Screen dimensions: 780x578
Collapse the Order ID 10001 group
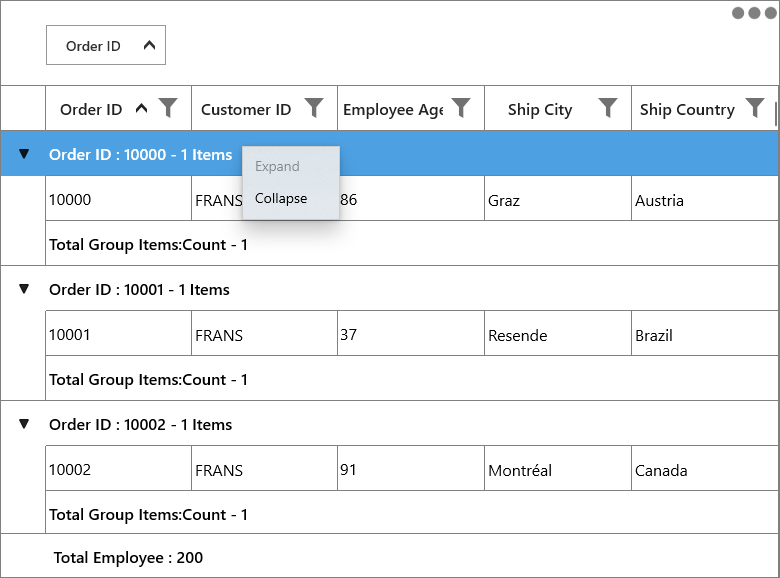click(24, 289)
